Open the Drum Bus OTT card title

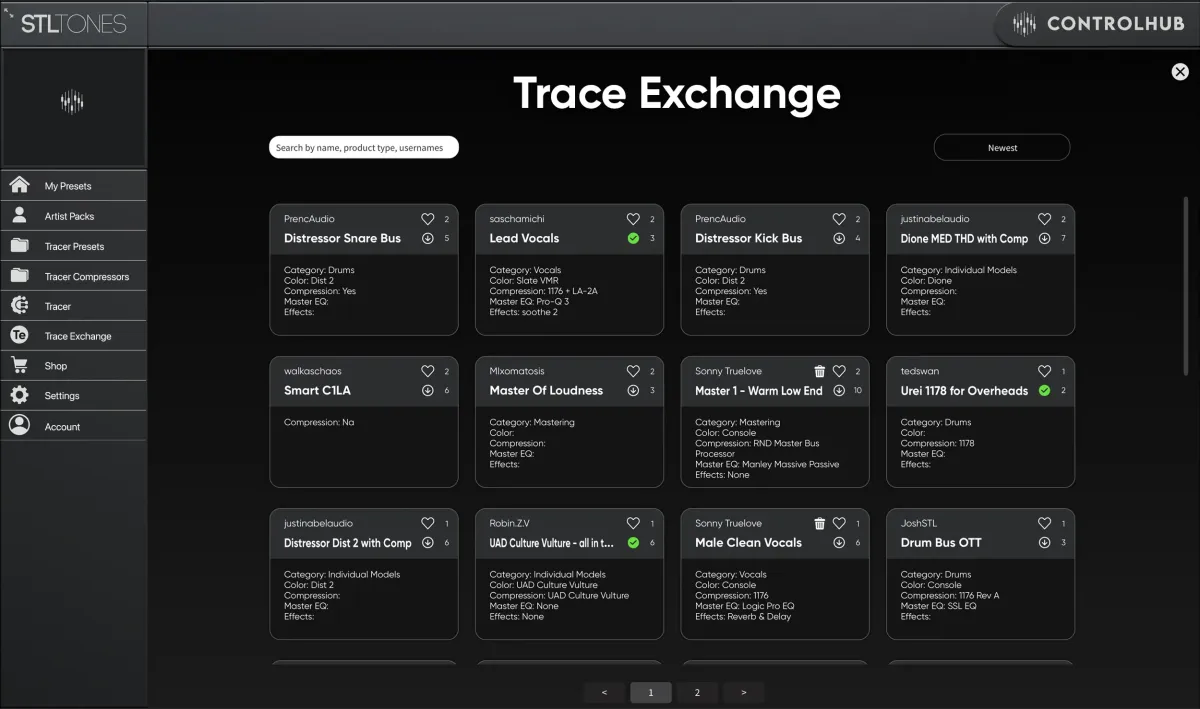pyautogui.click(x=941, y=542)
